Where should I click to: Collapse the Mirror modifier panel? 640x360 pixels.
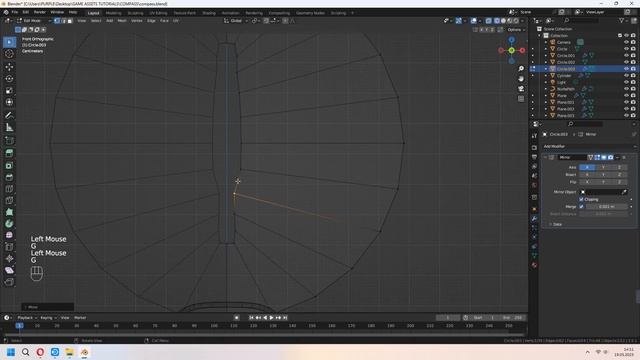545,157
